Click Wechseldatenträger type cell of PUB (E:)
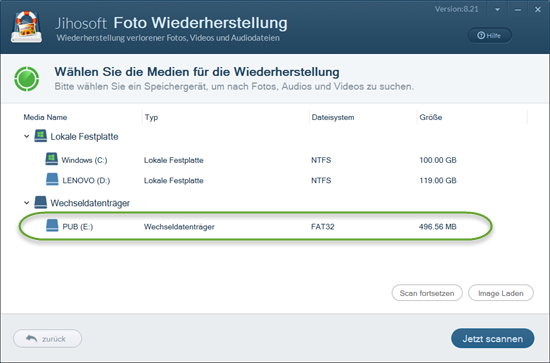The width and height of the screenshot is (550, 363). (179, 227)
